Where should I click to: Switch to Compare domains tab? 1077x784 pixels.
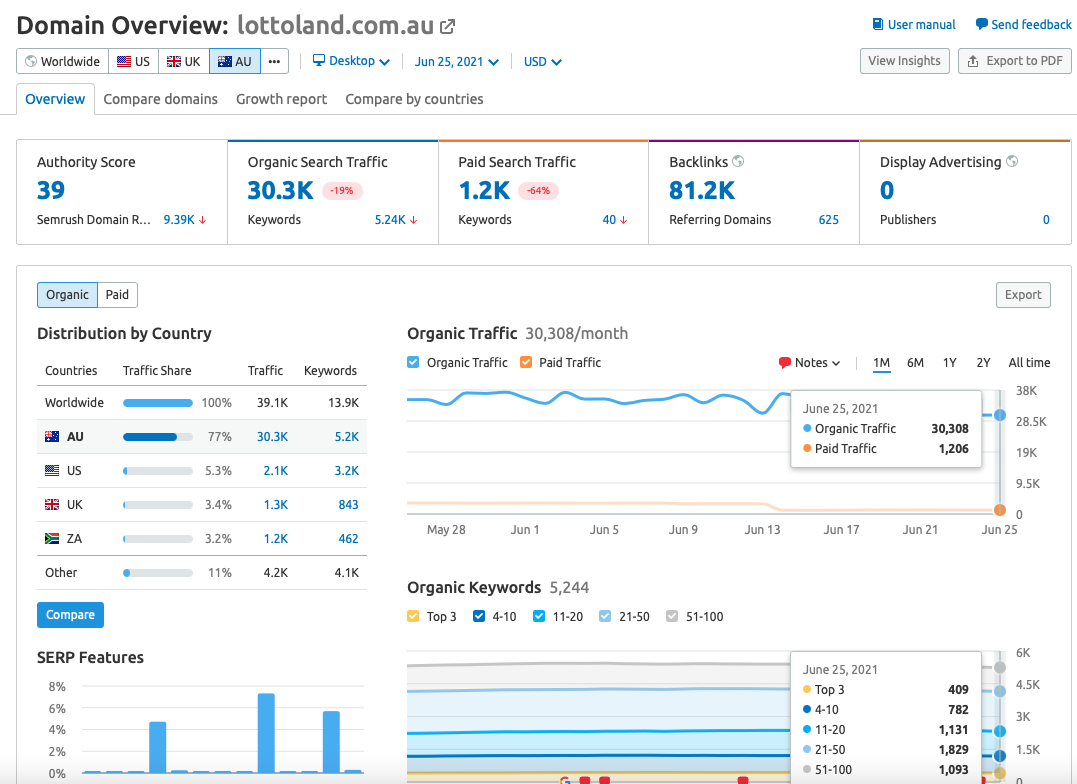point(160,99)
